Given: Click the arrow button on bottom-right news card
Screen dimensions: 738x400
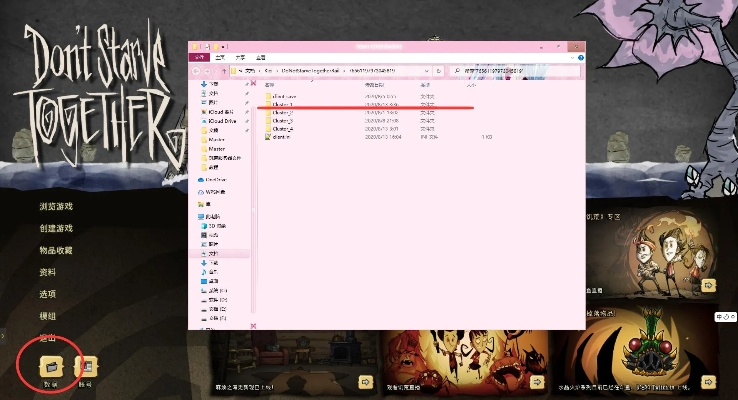Looking at the screenshot, I should pos(709,381).
